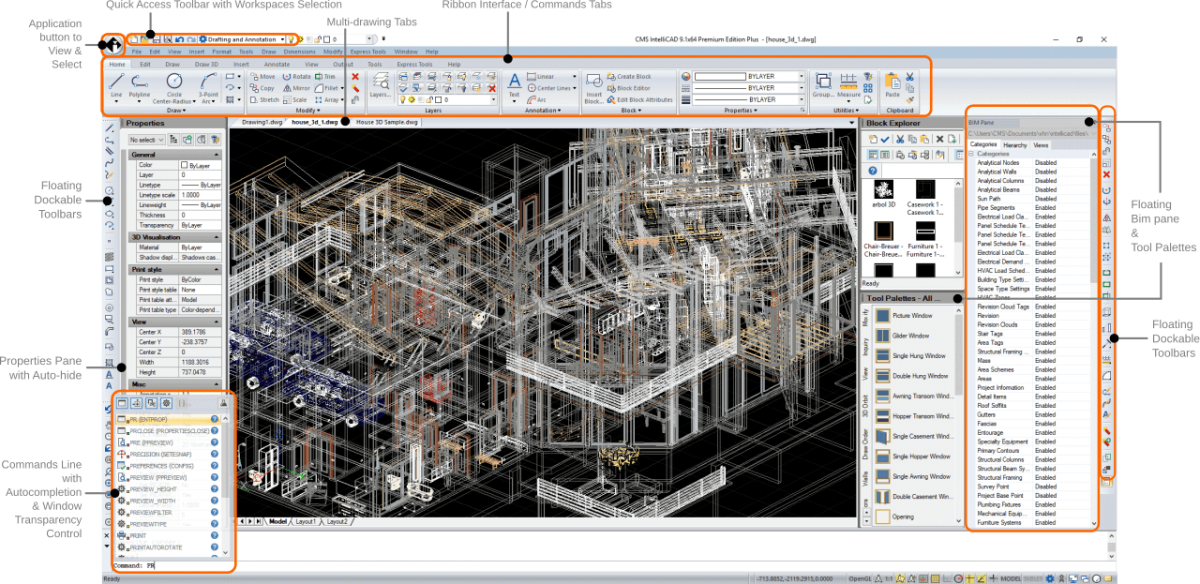Click the Cut icon in Block Explorer toolbar

pyautogui.click(x=900, y=139)
